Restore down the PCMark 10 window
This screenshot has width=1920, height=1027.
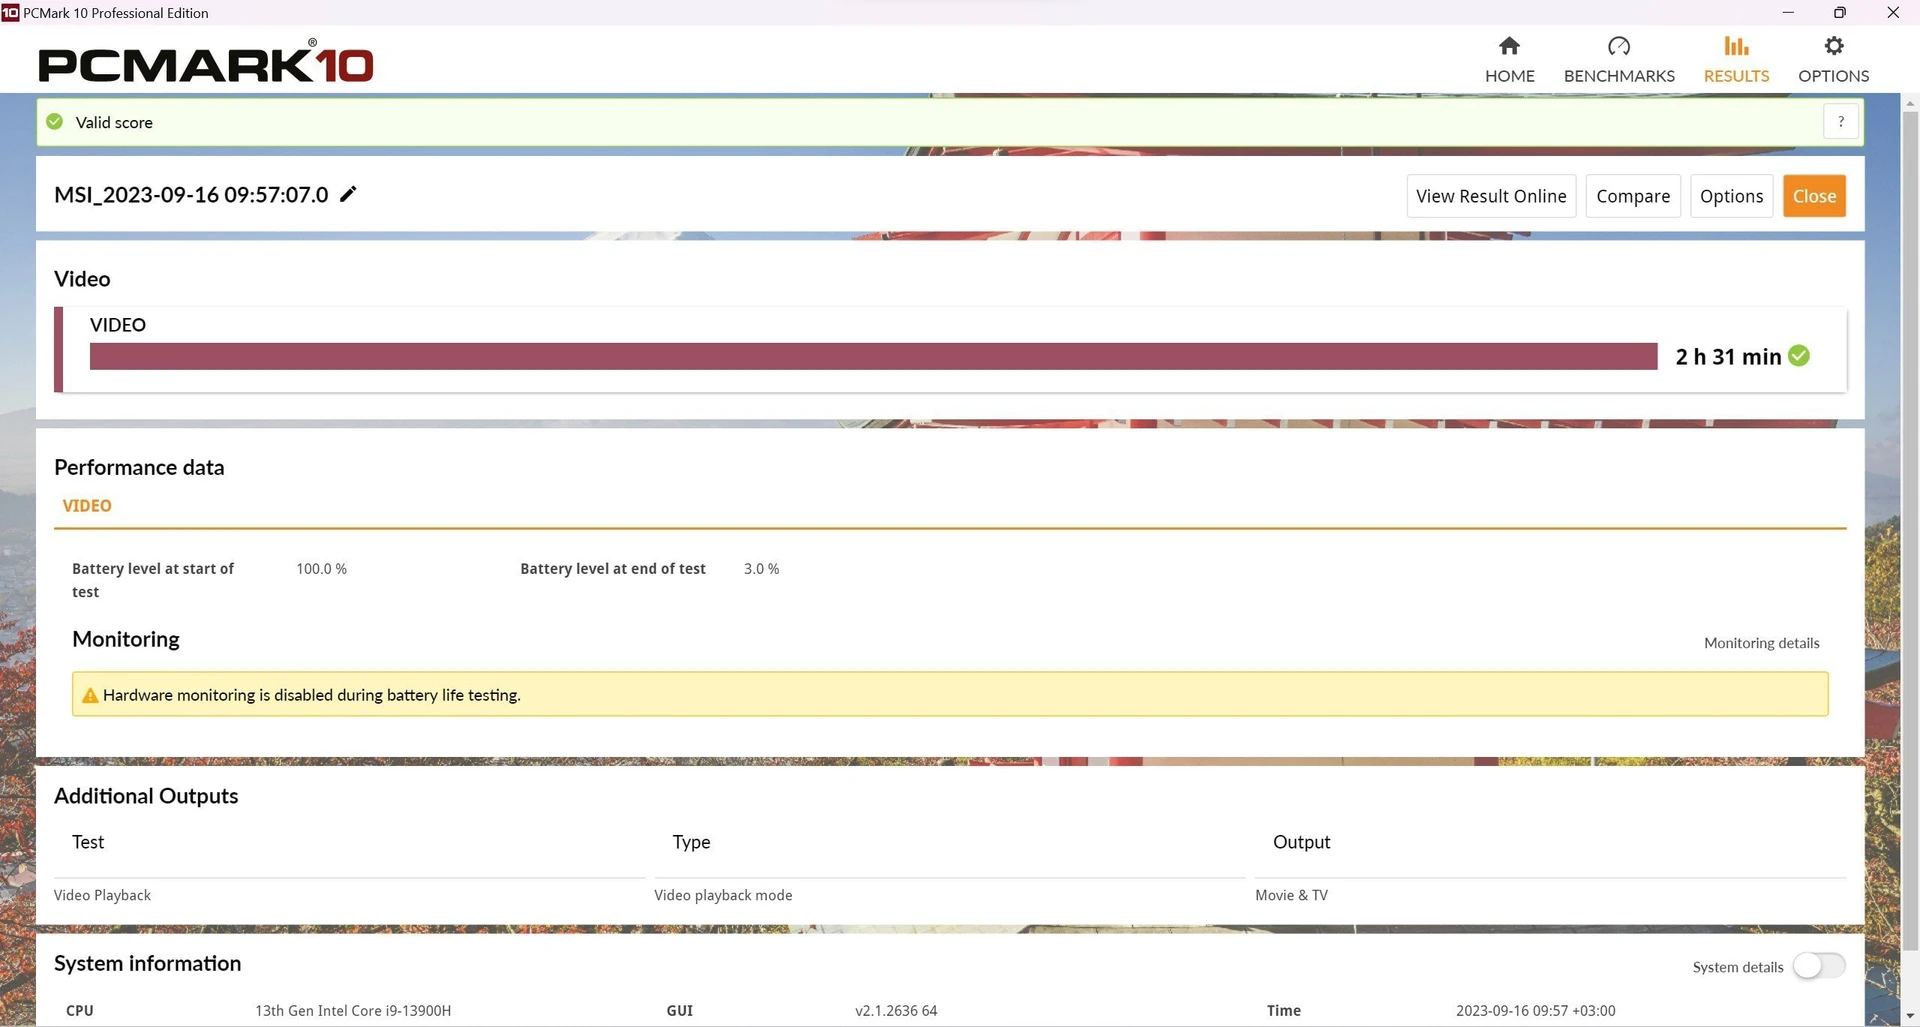(1840, 13)
